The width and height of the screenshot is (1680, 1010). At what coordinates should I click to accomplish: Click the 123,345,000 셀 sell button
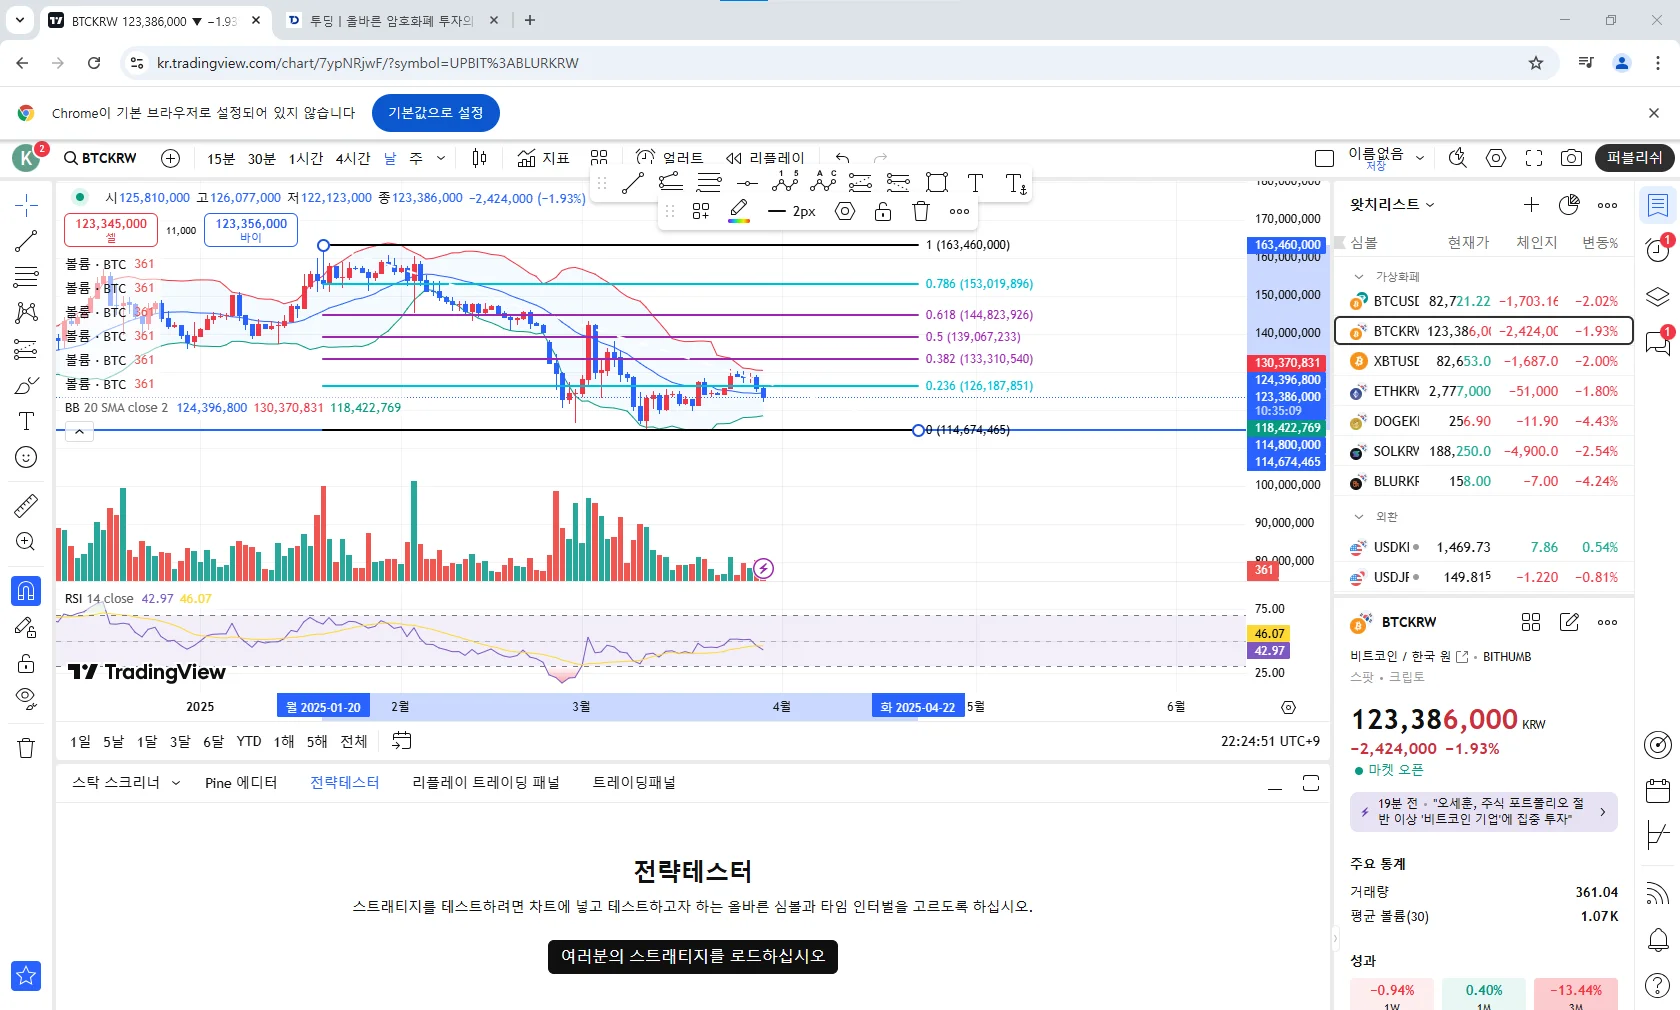pos(111,230)
